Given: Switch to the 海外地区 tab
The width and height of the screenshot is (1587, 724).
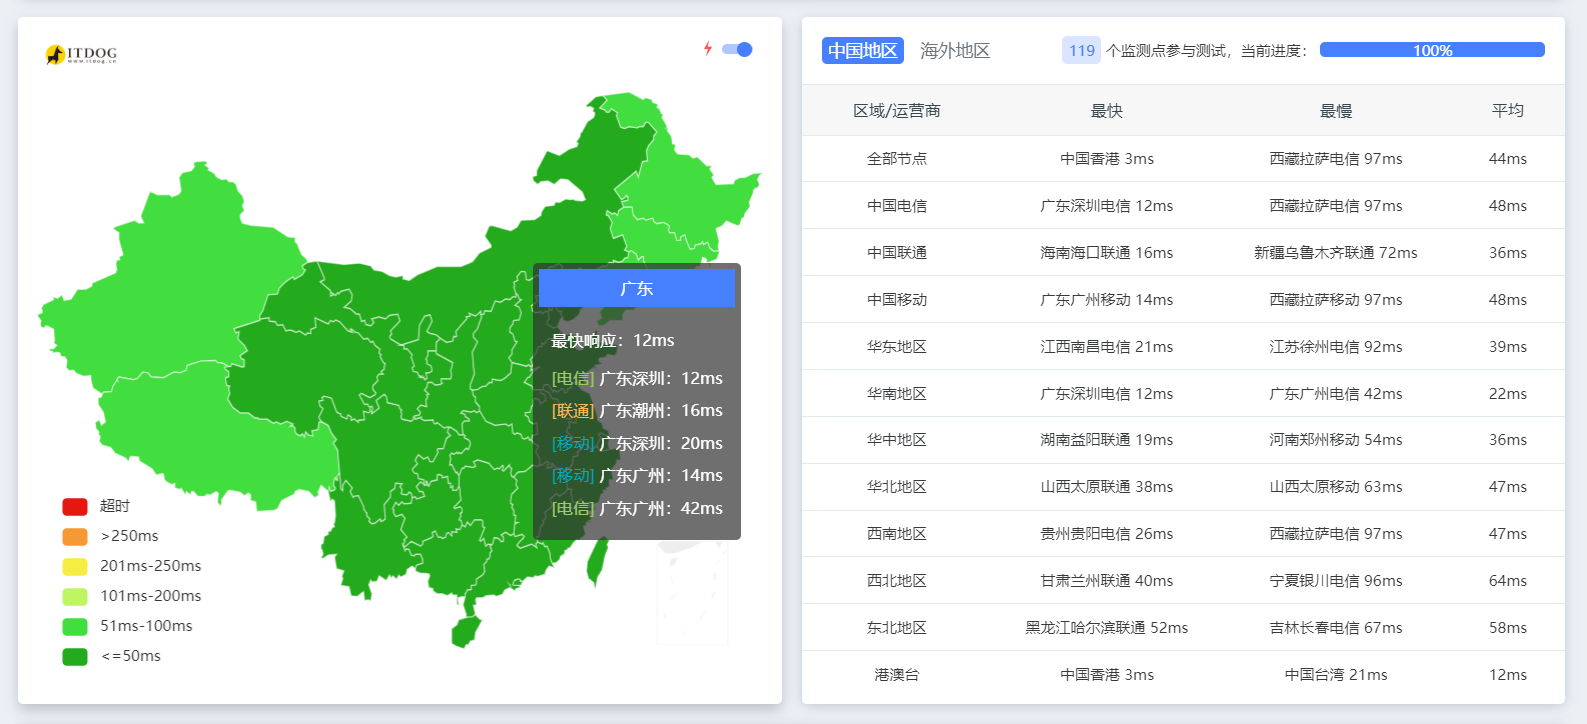Looking at the screenshot, I should click(954, 51).
